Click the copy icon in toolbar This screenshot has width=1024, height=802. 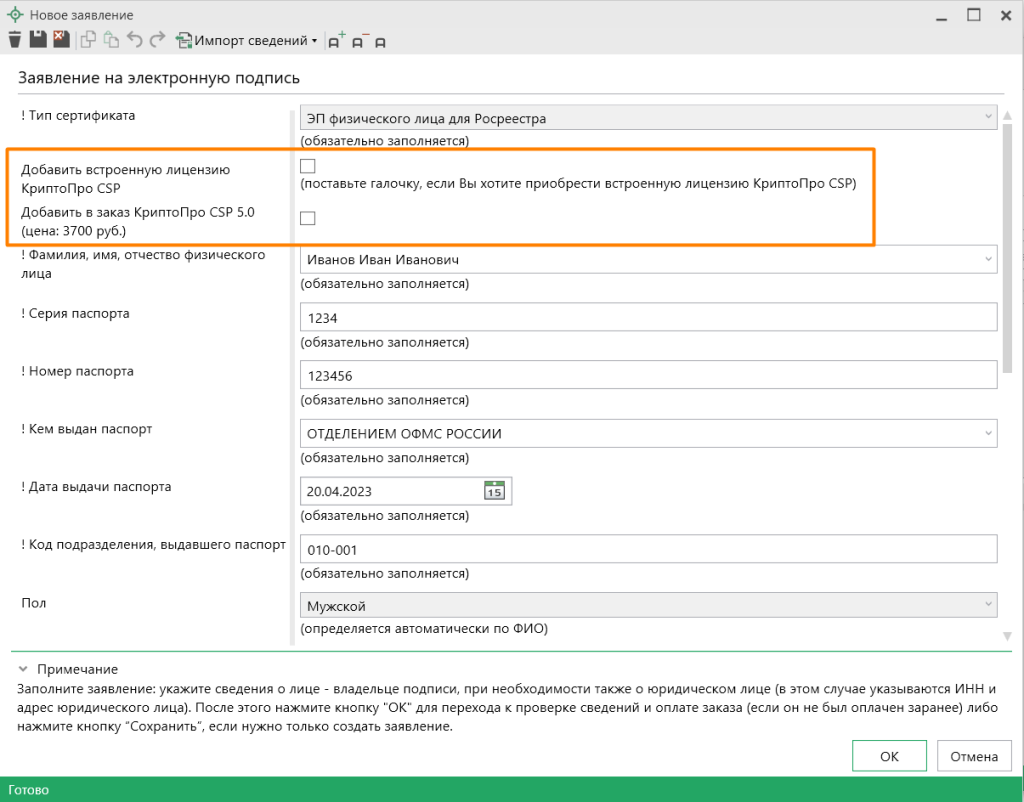[x=89, y=40]
